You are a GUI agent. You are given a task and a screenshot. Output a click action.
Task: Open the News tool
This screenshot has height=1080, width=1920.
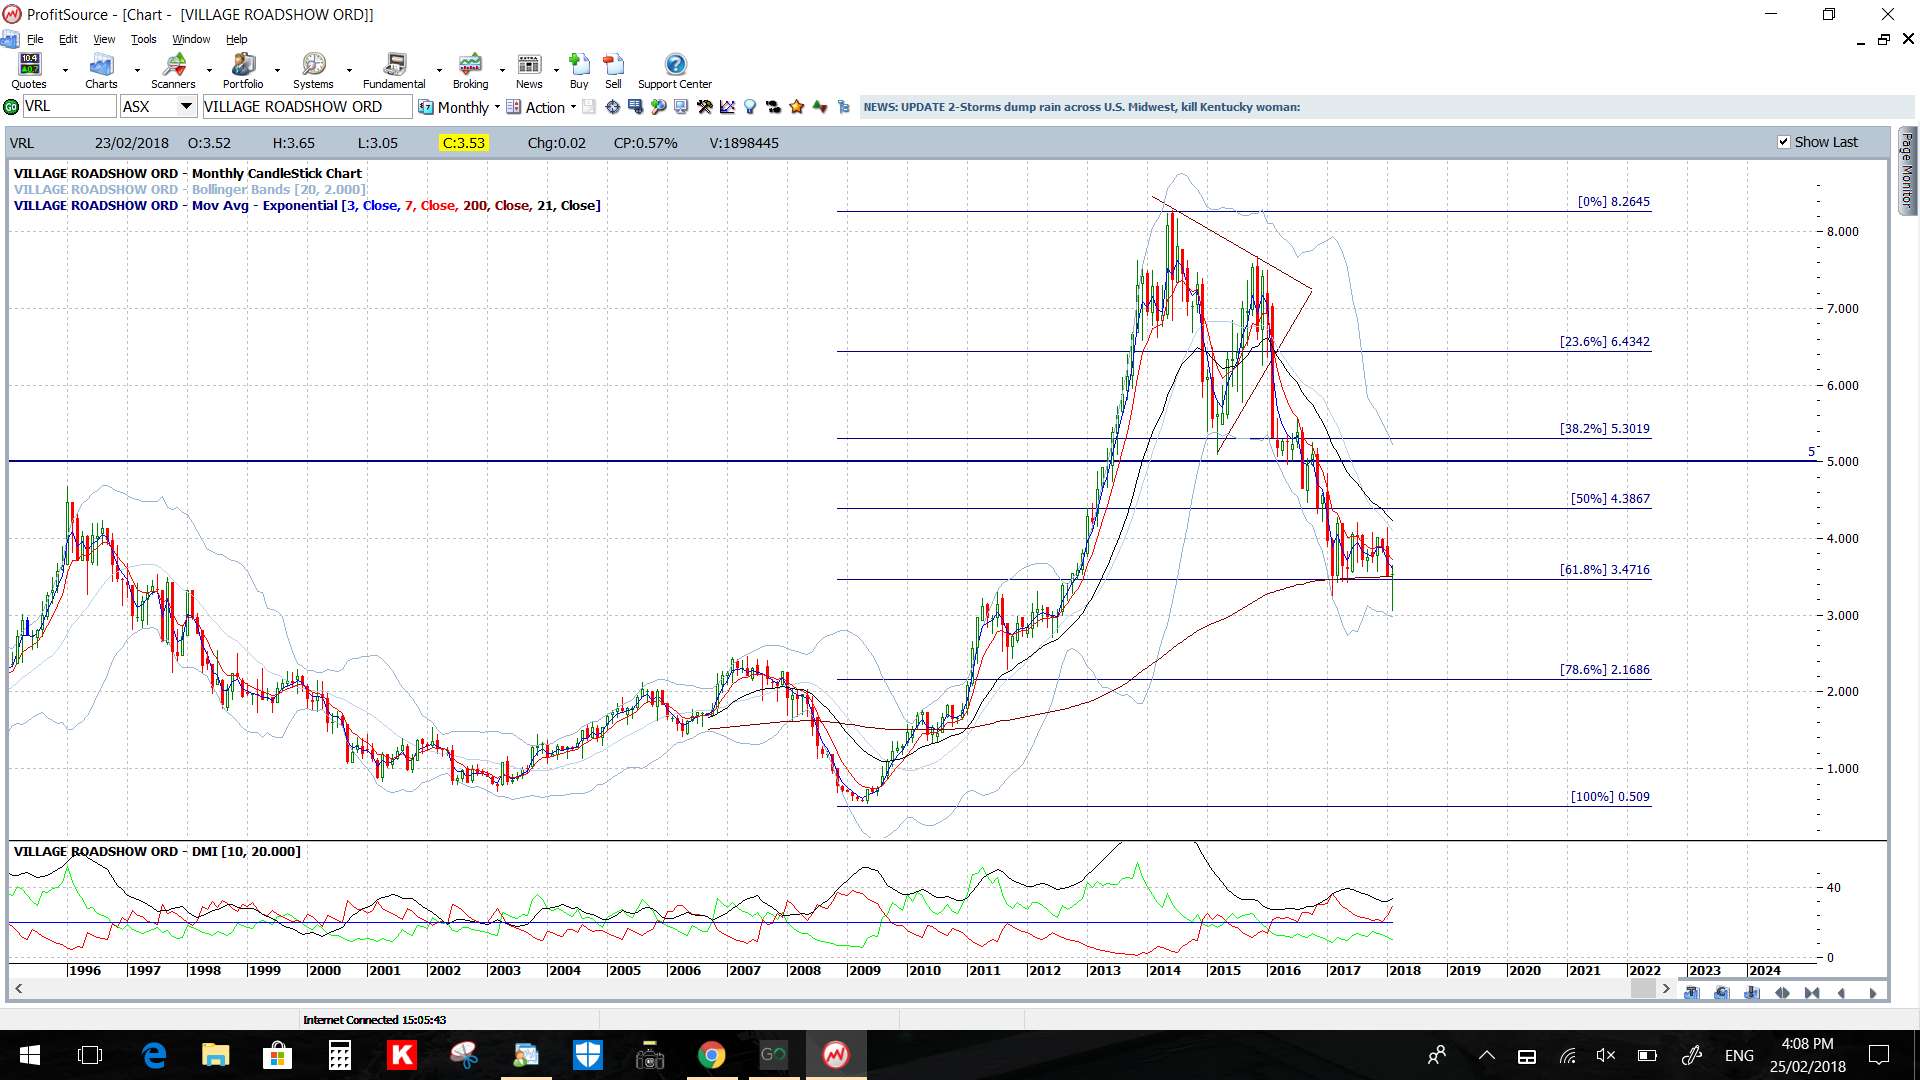[529, 71]
